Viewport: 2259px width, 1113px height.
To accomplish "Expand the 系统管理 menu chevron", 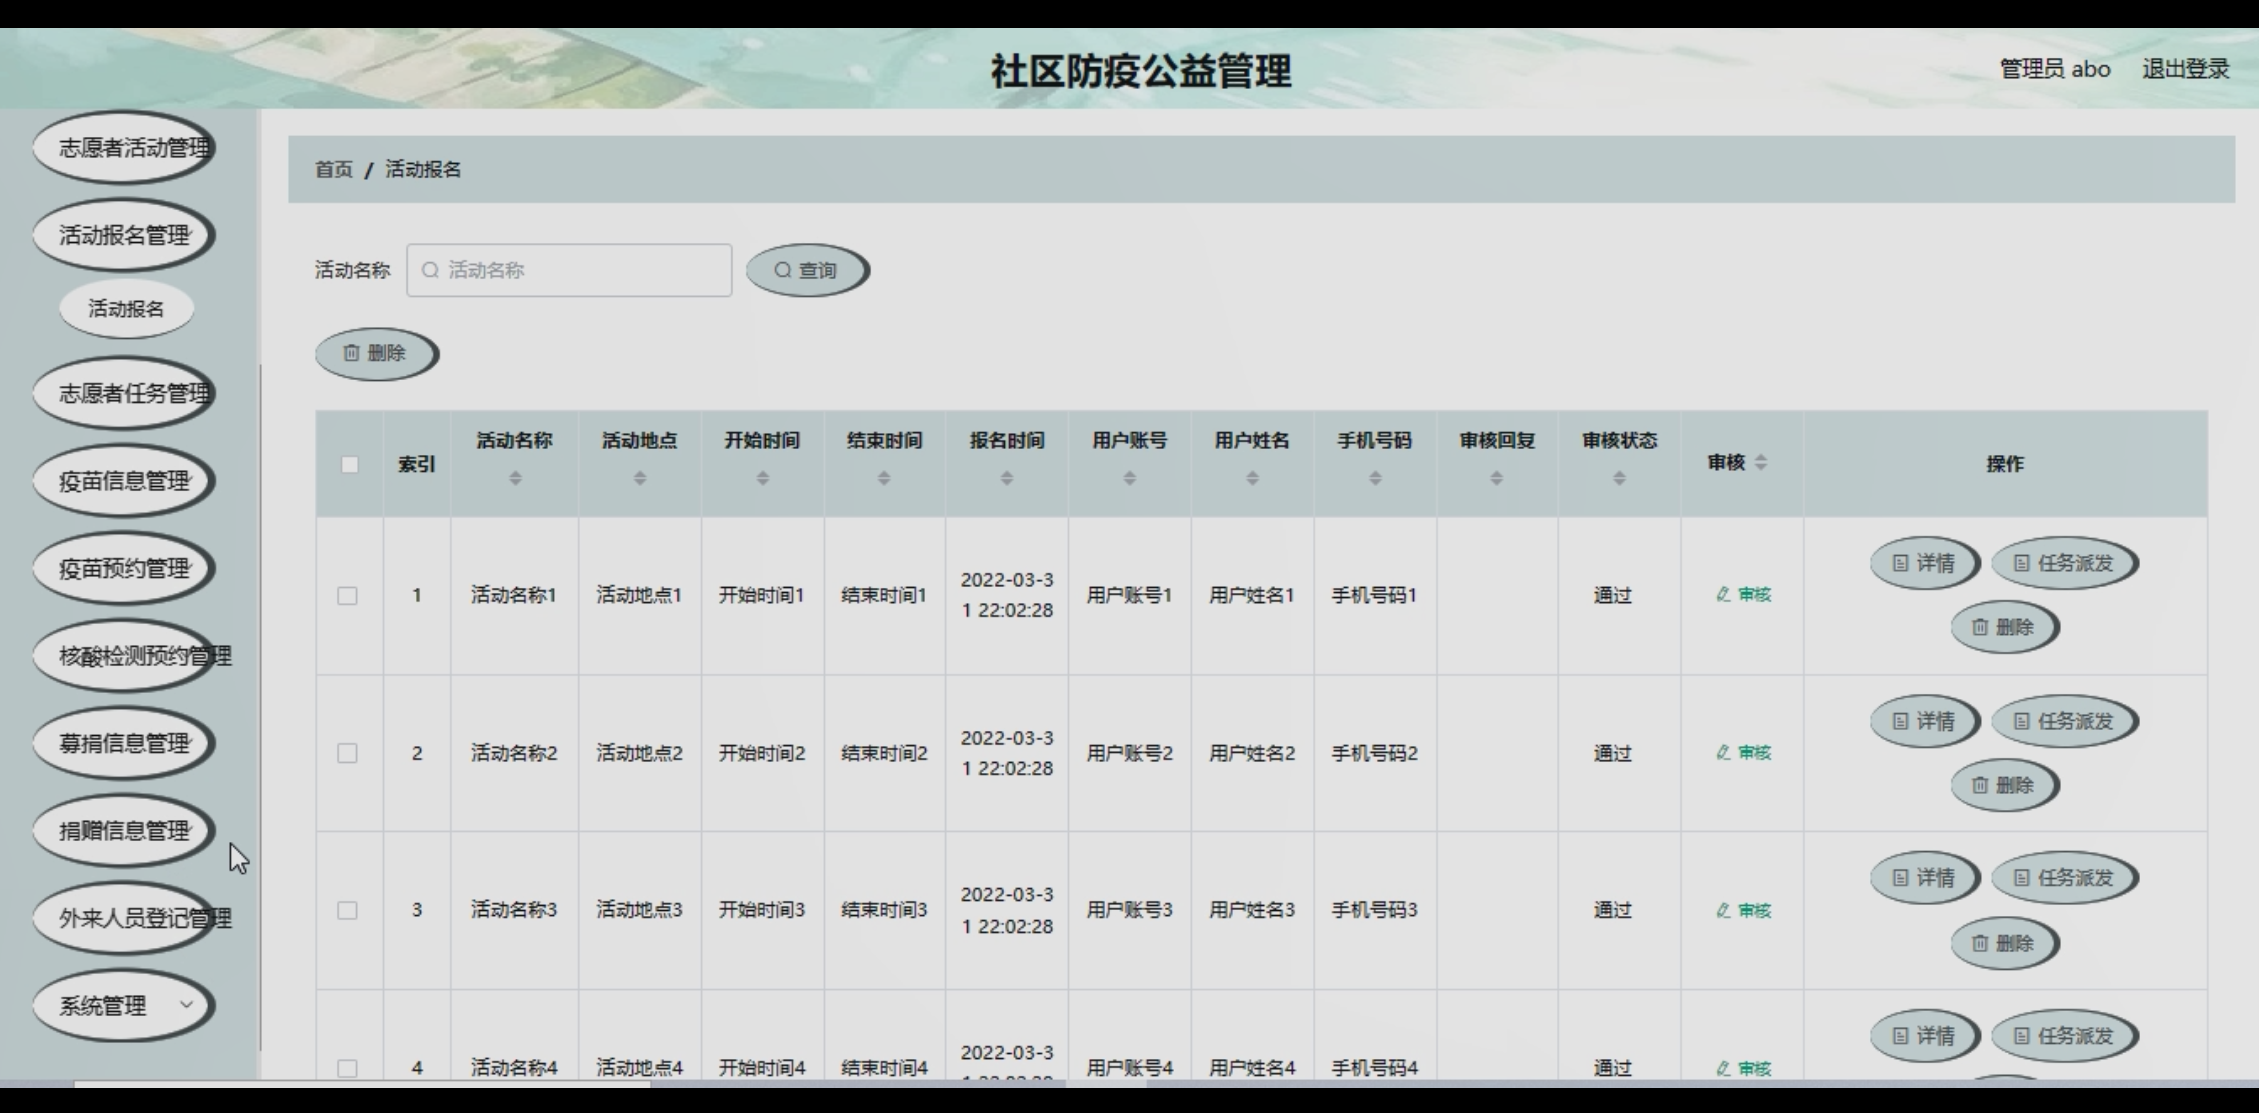I will coord(186,1005).
